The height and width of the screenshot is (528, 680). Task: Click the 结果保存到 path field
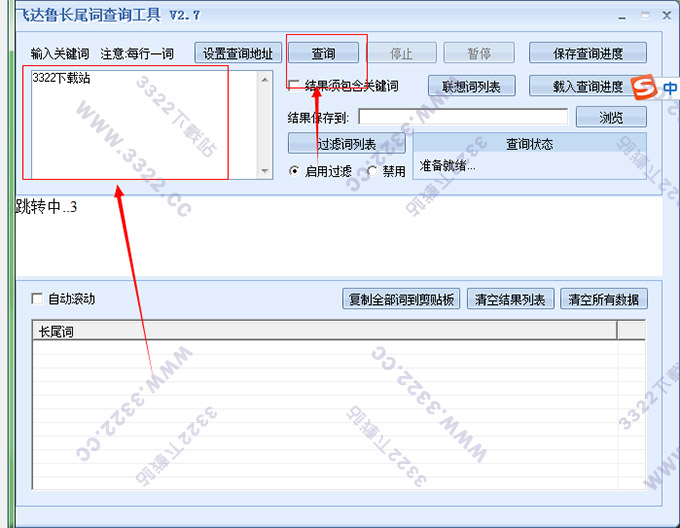pyautogui.click(x=463, y=117)
